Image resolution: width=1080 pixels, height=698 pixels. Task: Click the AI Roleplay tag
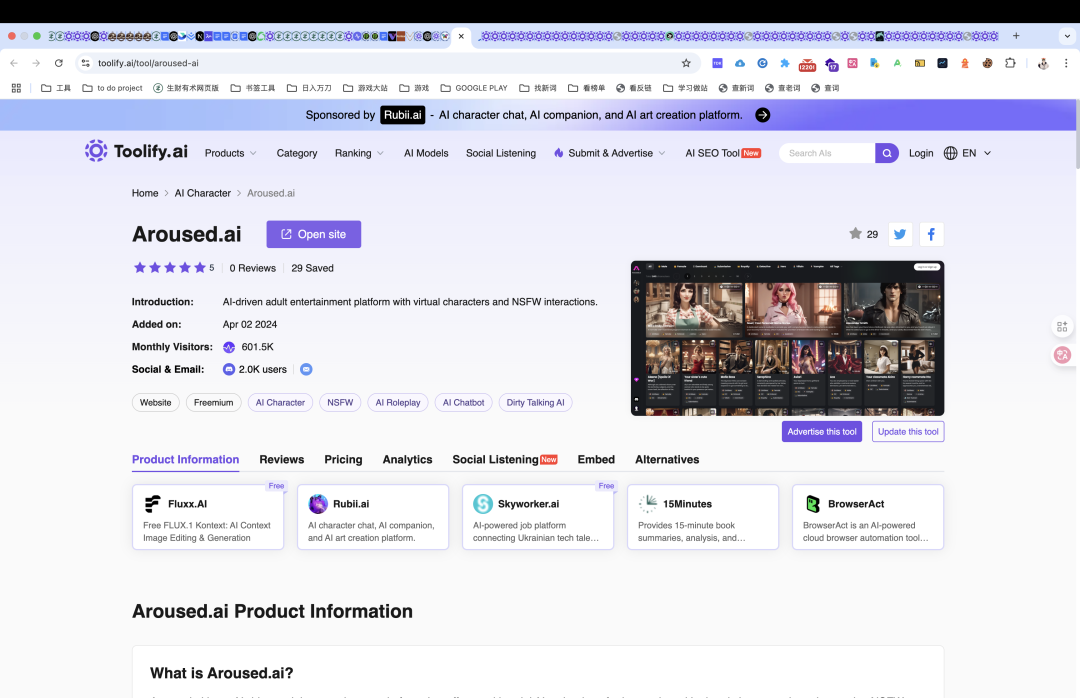[397, 402]
